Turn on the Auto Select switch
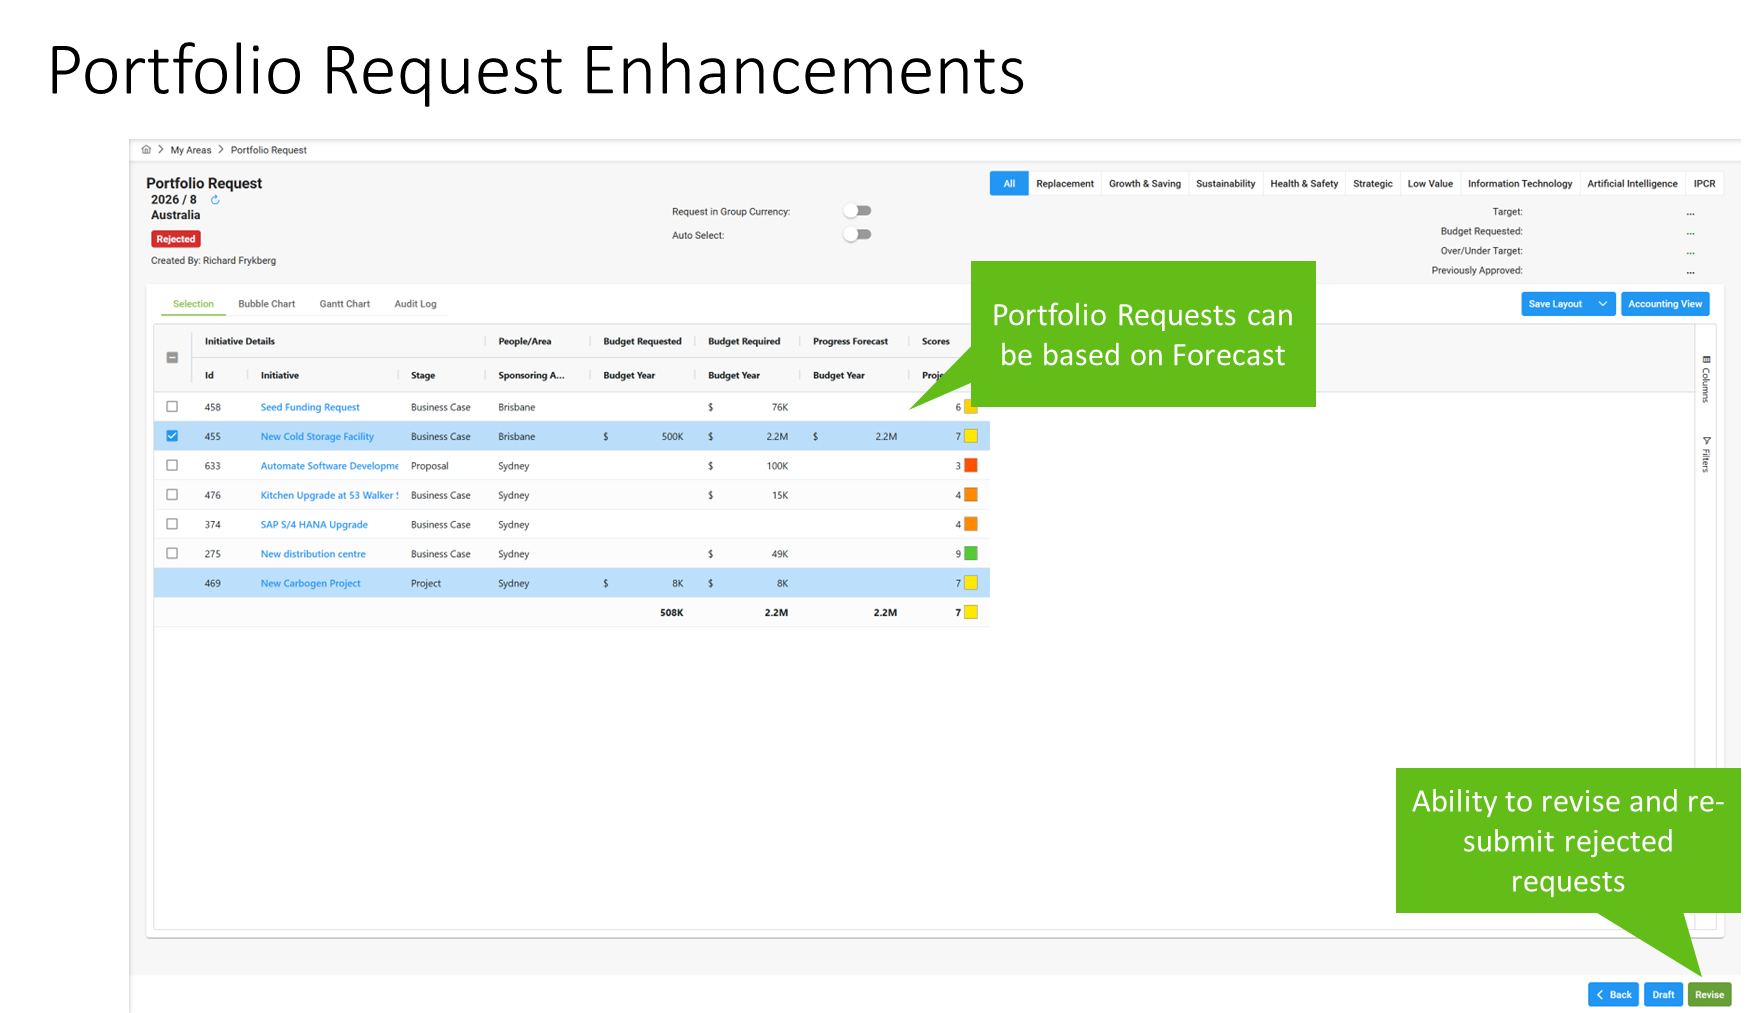Viewport: 1756px width, 1013px height. 857,235
